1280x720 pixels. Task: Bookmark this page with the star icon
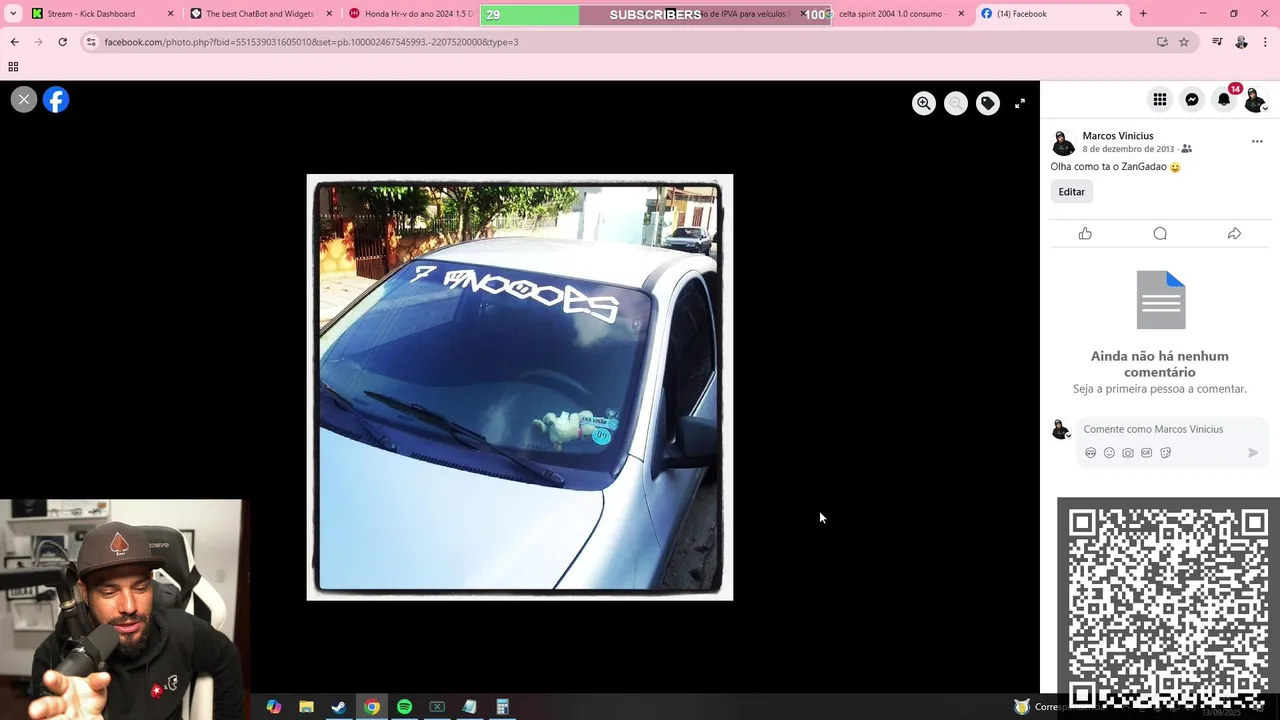click(x=1184, y=42)
